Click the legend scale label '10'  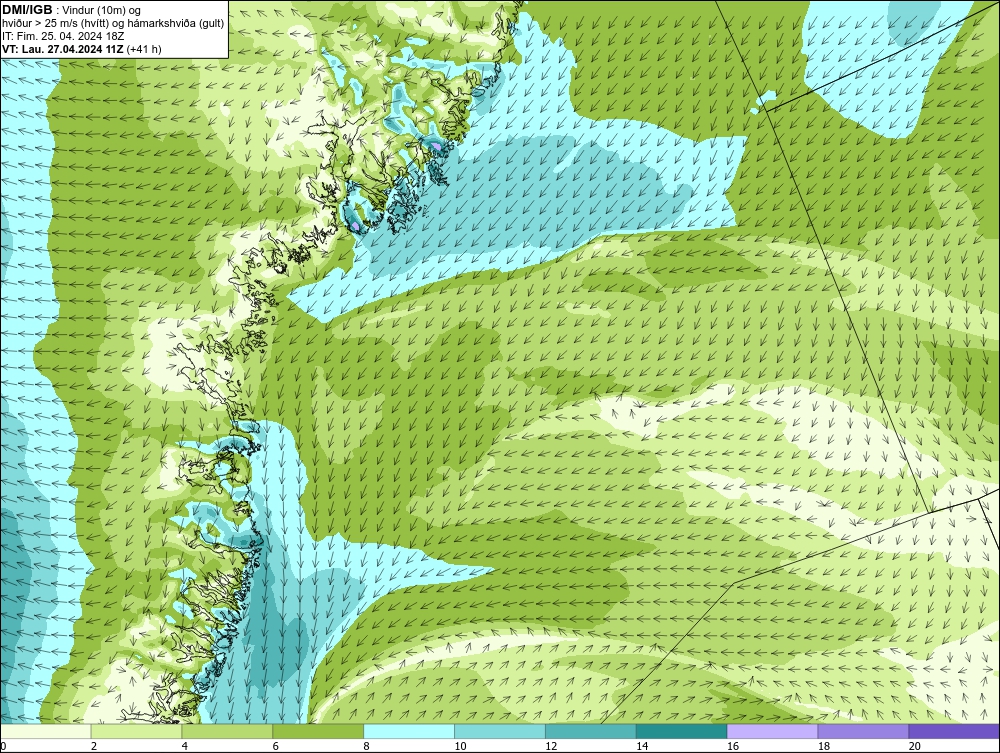[460, 746]
